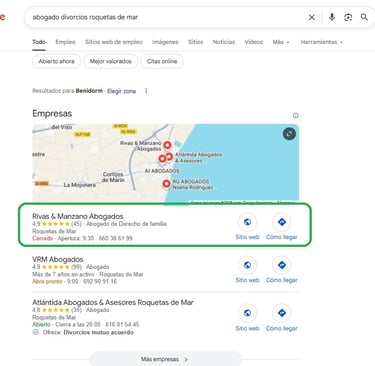This screenshot has width=375, height=366.
Task: Expand the Más dropdown menu
Action: pos(281,42)
